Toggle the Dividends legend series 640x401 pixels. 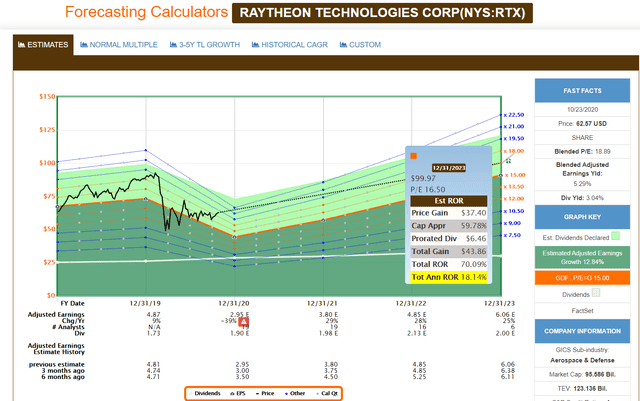click(205, 393)
